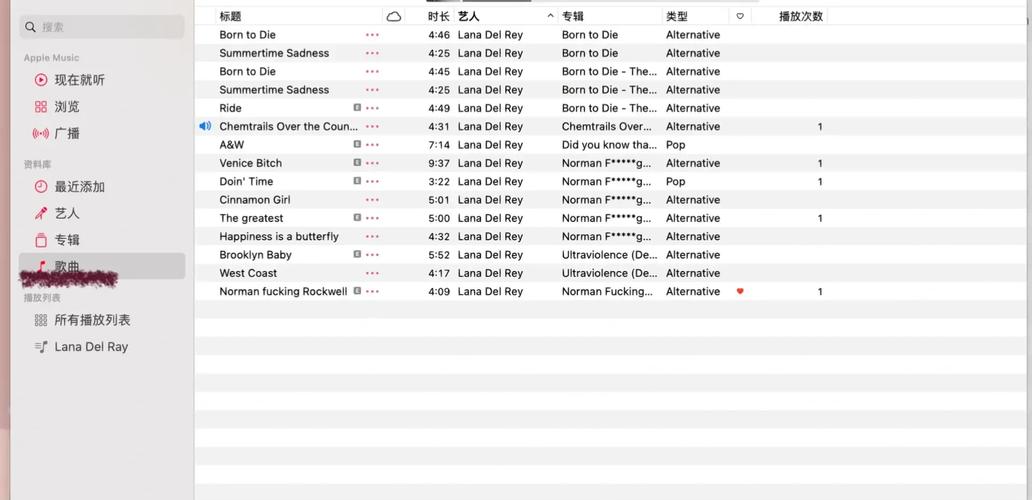1032x500 pixels.
Task: Open options for Born to Die 4:46 row
Action: pyautogui.click(x=373, y=35)
